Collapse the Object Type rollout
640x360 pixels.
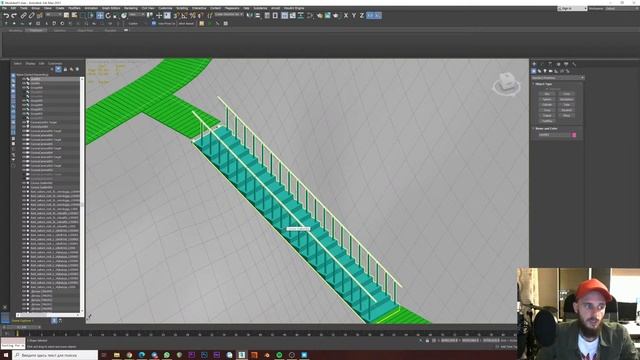[x=544, y=84]
